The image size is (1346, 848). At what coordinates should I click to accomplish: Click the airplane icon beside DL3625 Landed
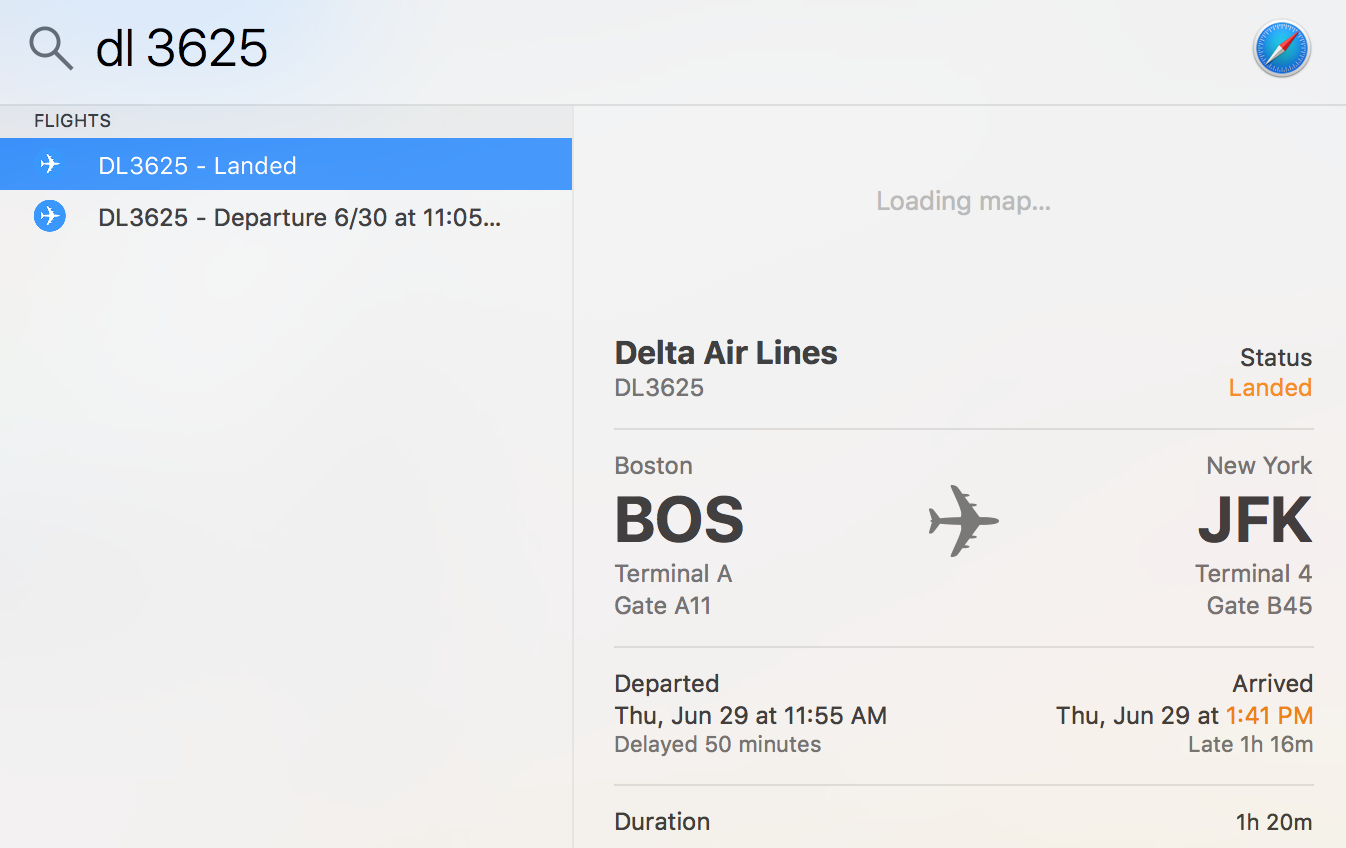50,165
